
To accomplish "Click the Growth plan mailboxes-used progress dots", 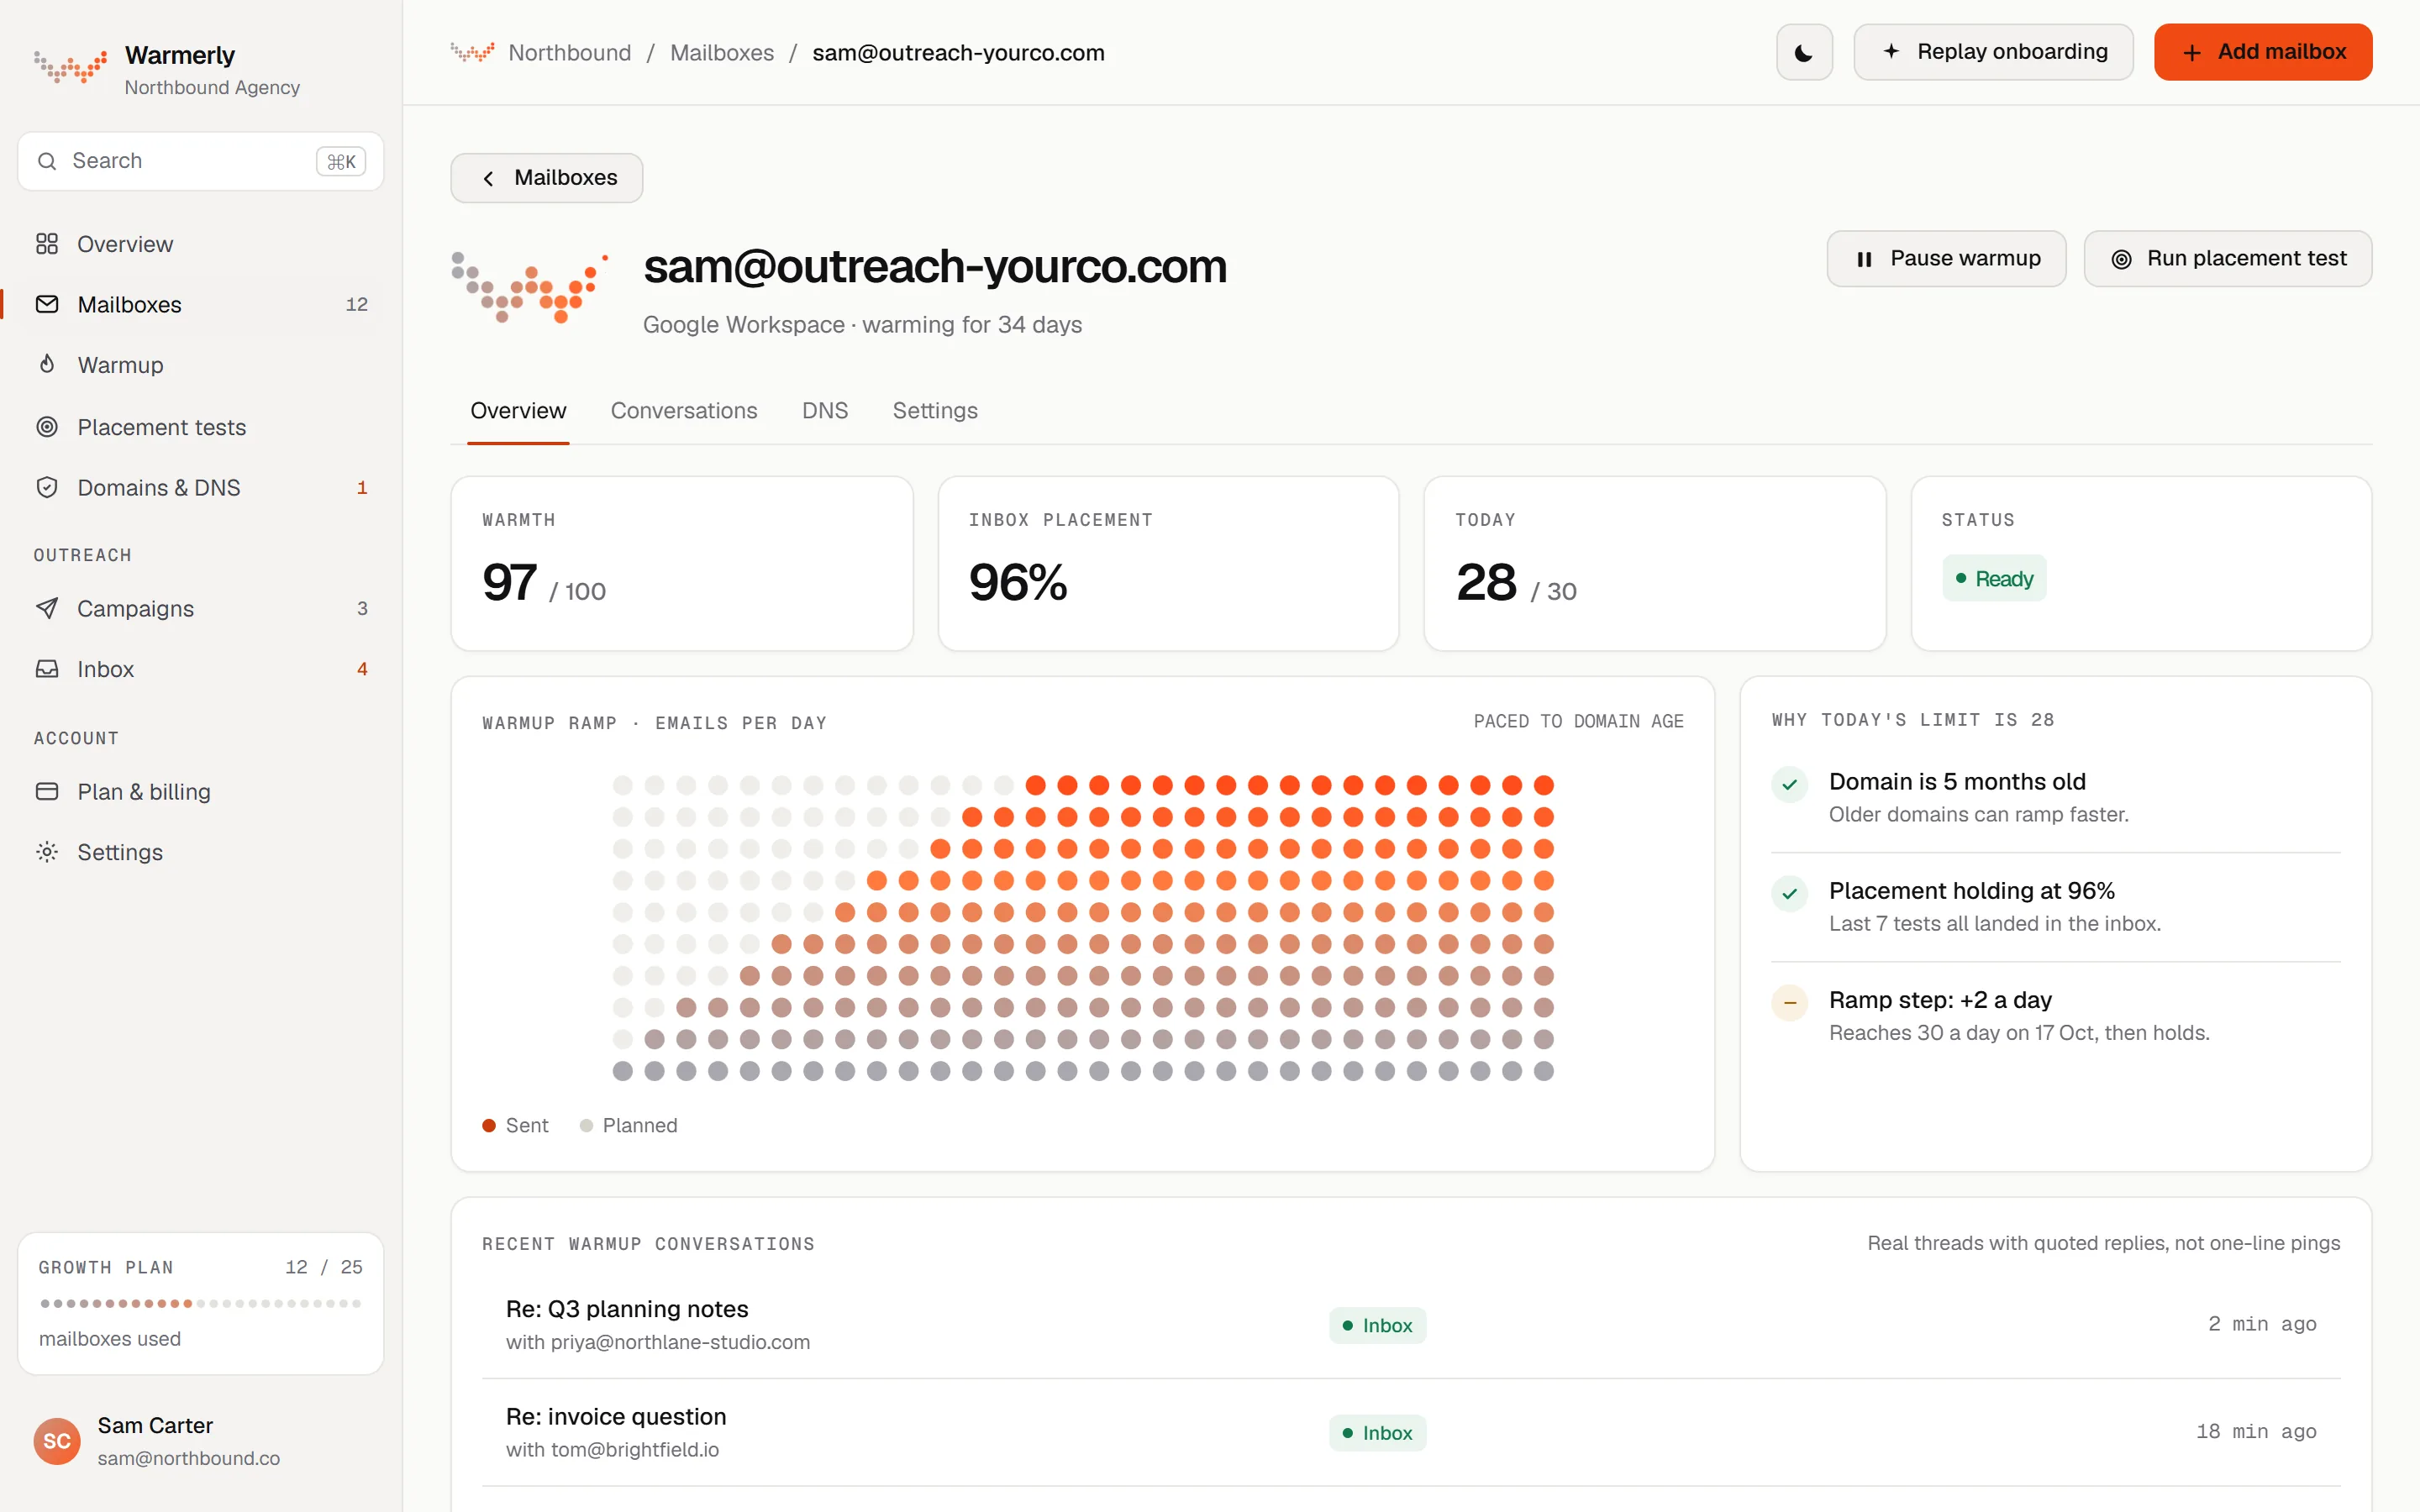I will click(x=201, y=1303).
